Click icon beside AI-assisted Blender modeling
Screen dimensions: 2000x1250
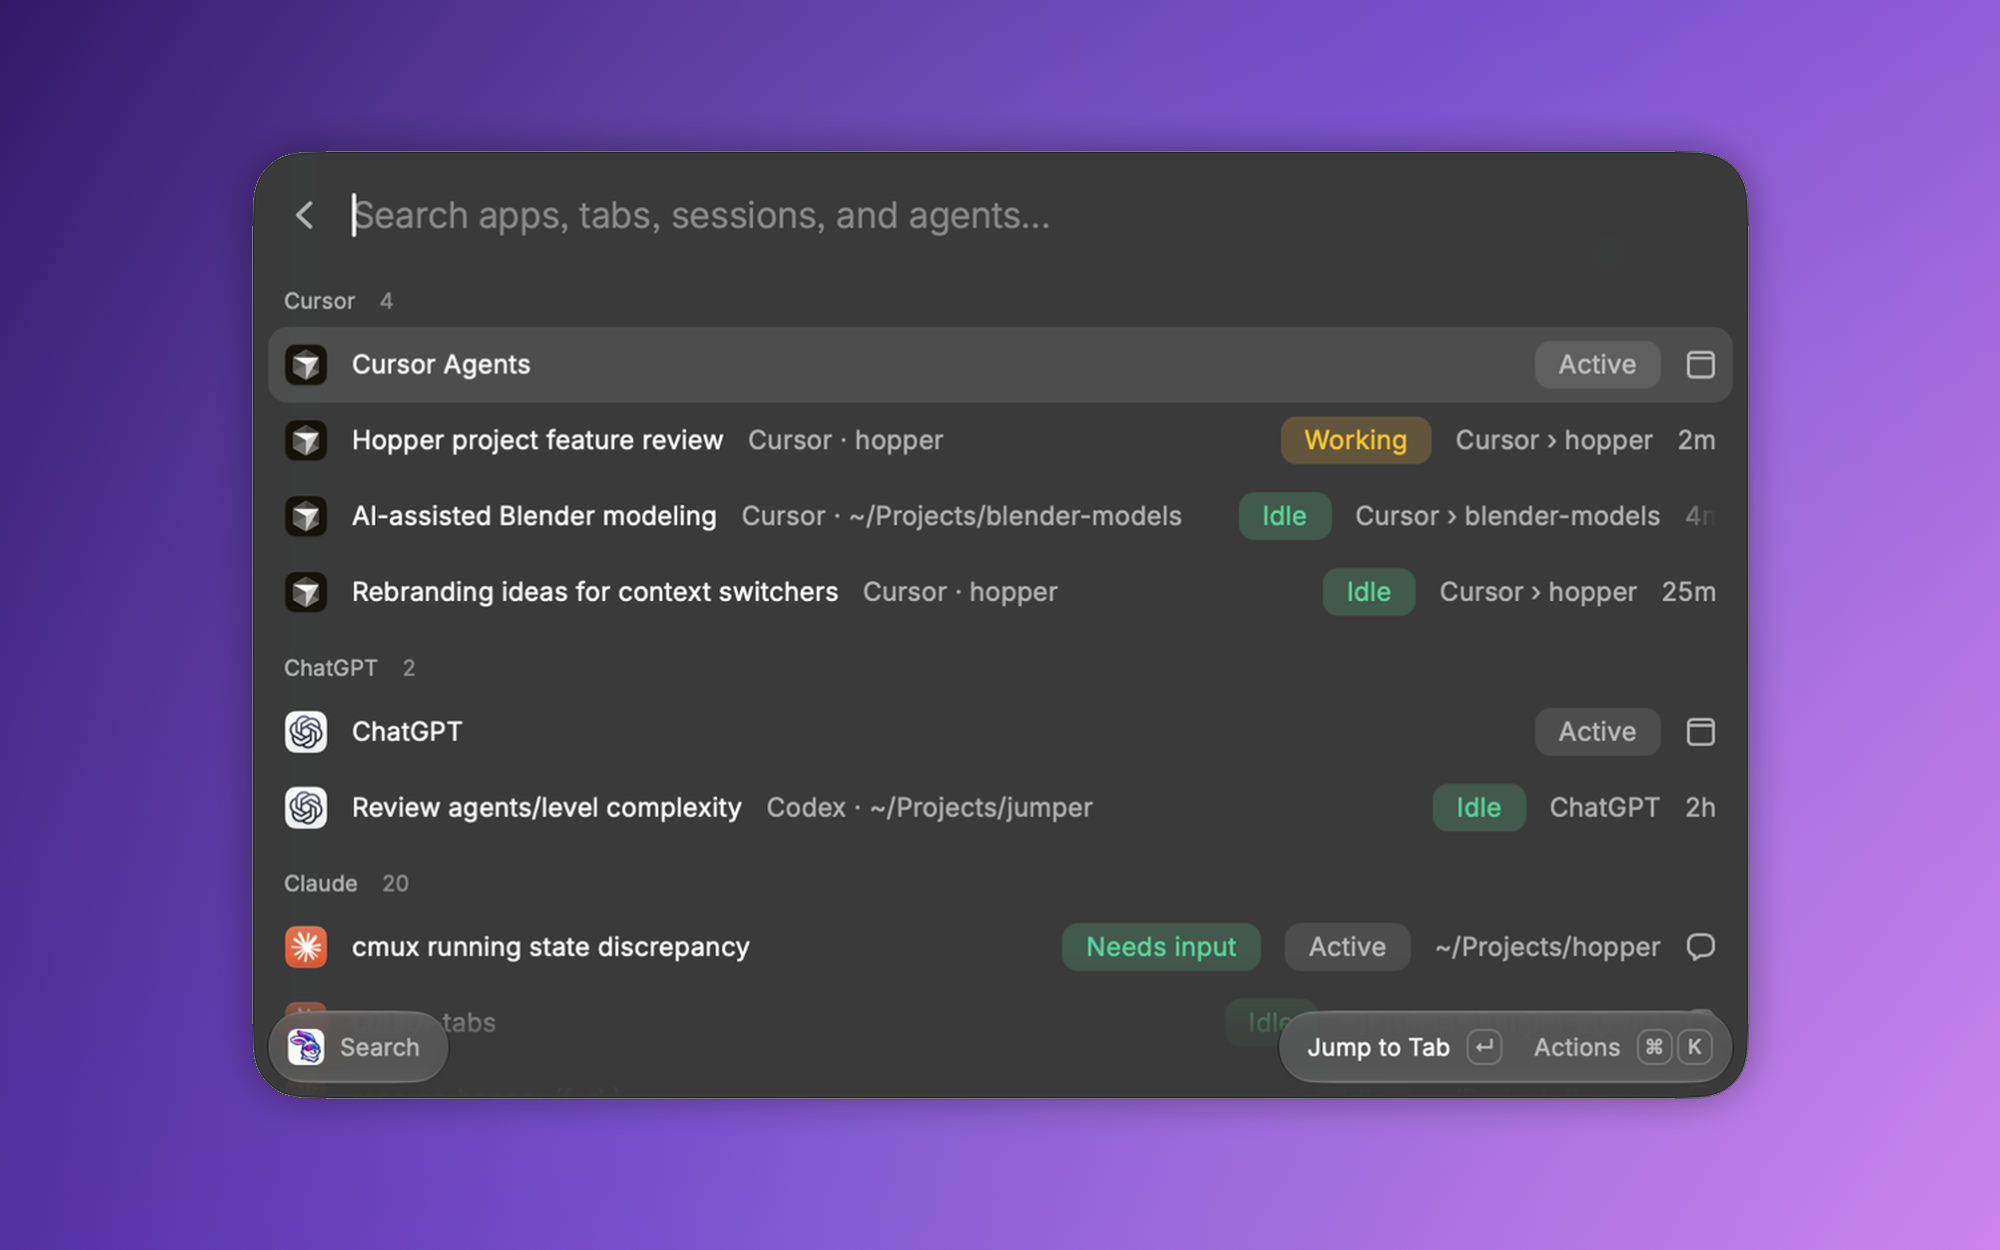(306, 516)
